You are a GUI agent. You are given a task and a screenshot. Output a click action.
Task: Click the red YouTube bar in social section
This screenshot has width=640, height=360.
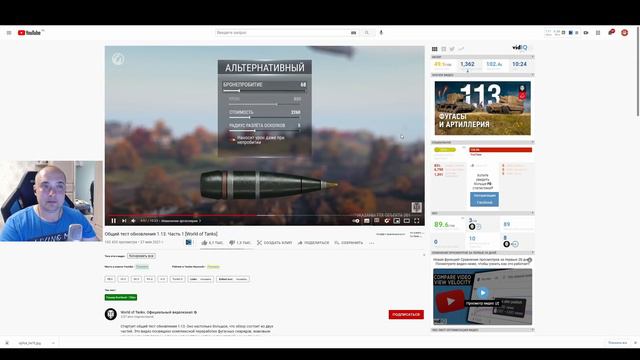point(500,150)
